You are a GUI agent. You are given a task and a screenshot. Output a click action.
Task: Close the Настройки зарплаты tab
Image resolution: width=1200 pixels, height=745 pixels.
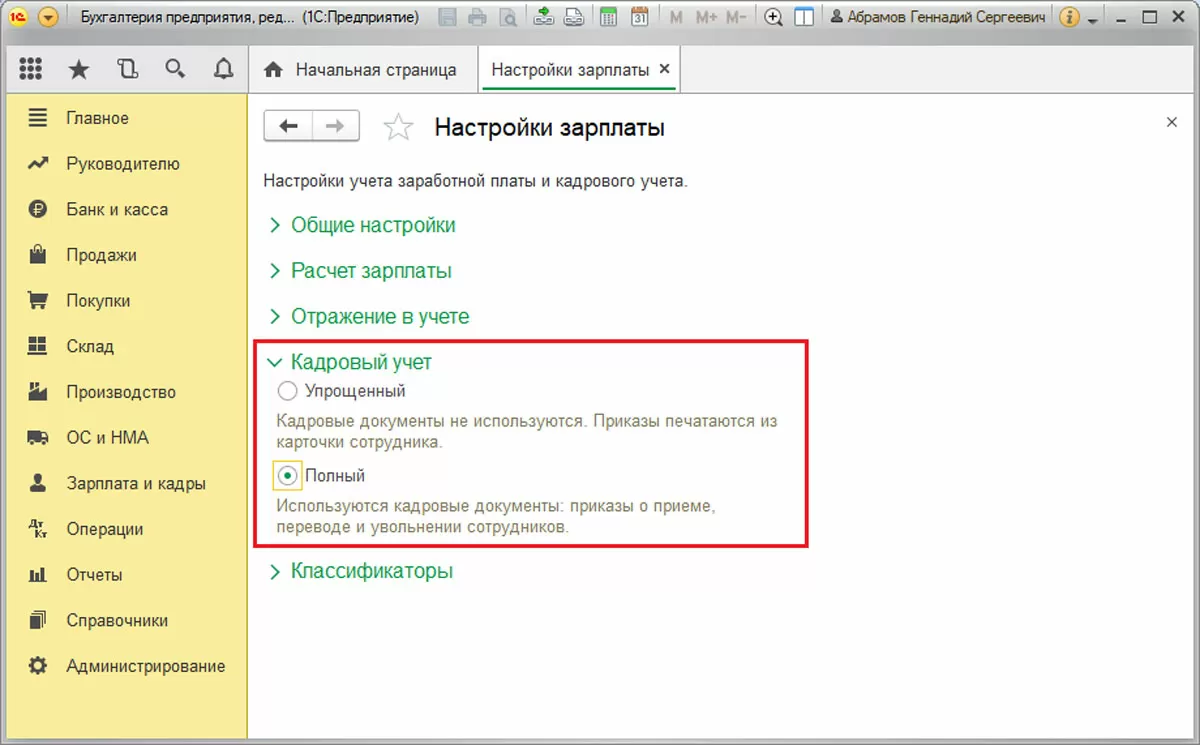(x=665, y=69)
